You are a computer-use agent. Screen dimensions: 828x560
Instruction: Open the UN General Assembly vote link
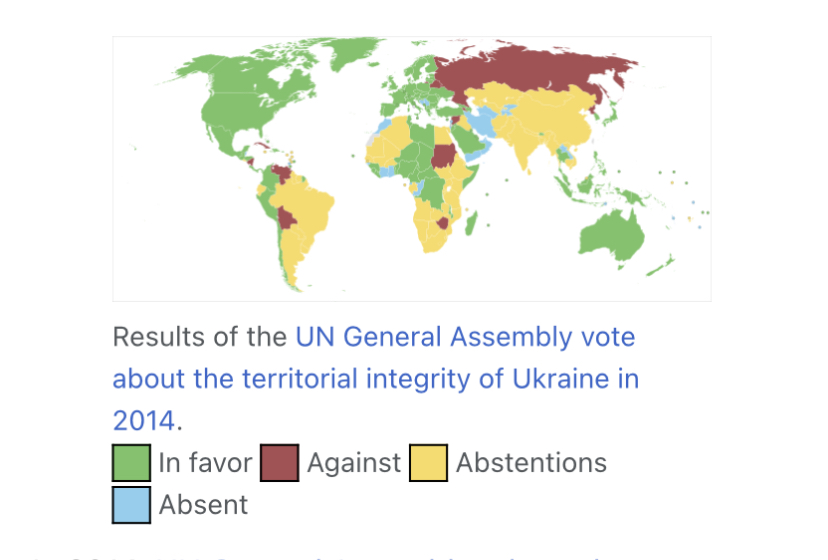point(375,378)
